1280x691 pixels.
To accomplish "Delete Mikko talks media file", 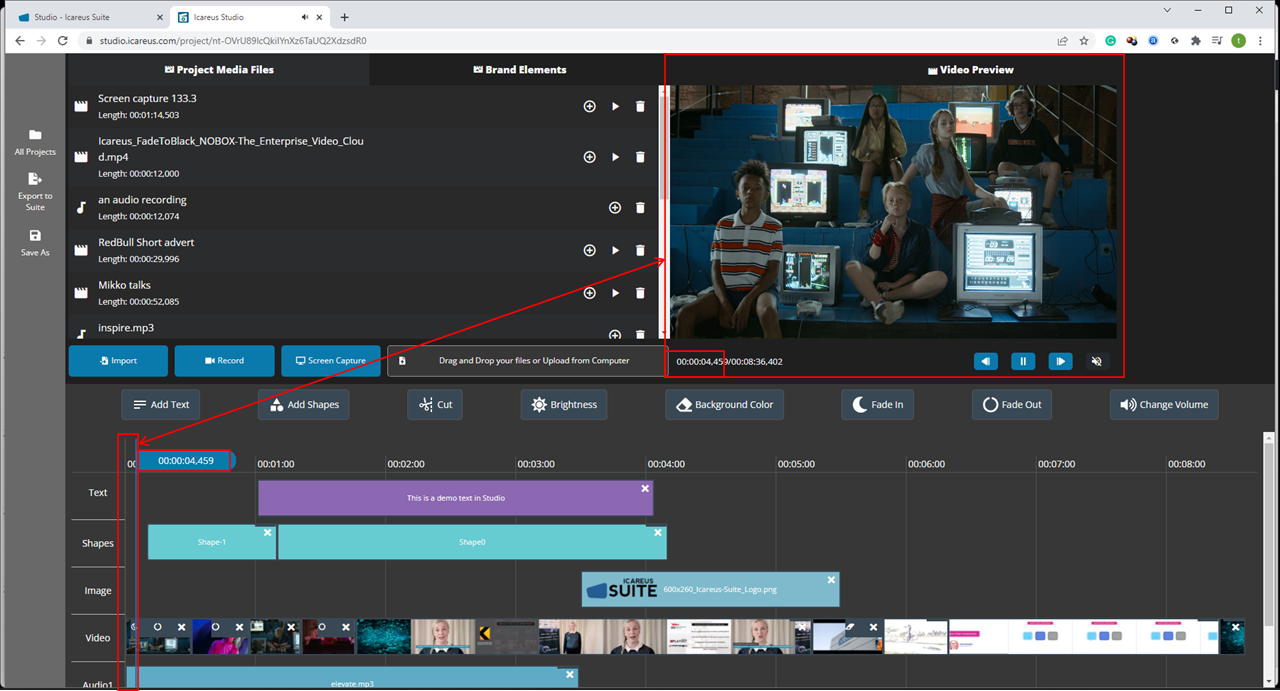I will click(641, 293).
